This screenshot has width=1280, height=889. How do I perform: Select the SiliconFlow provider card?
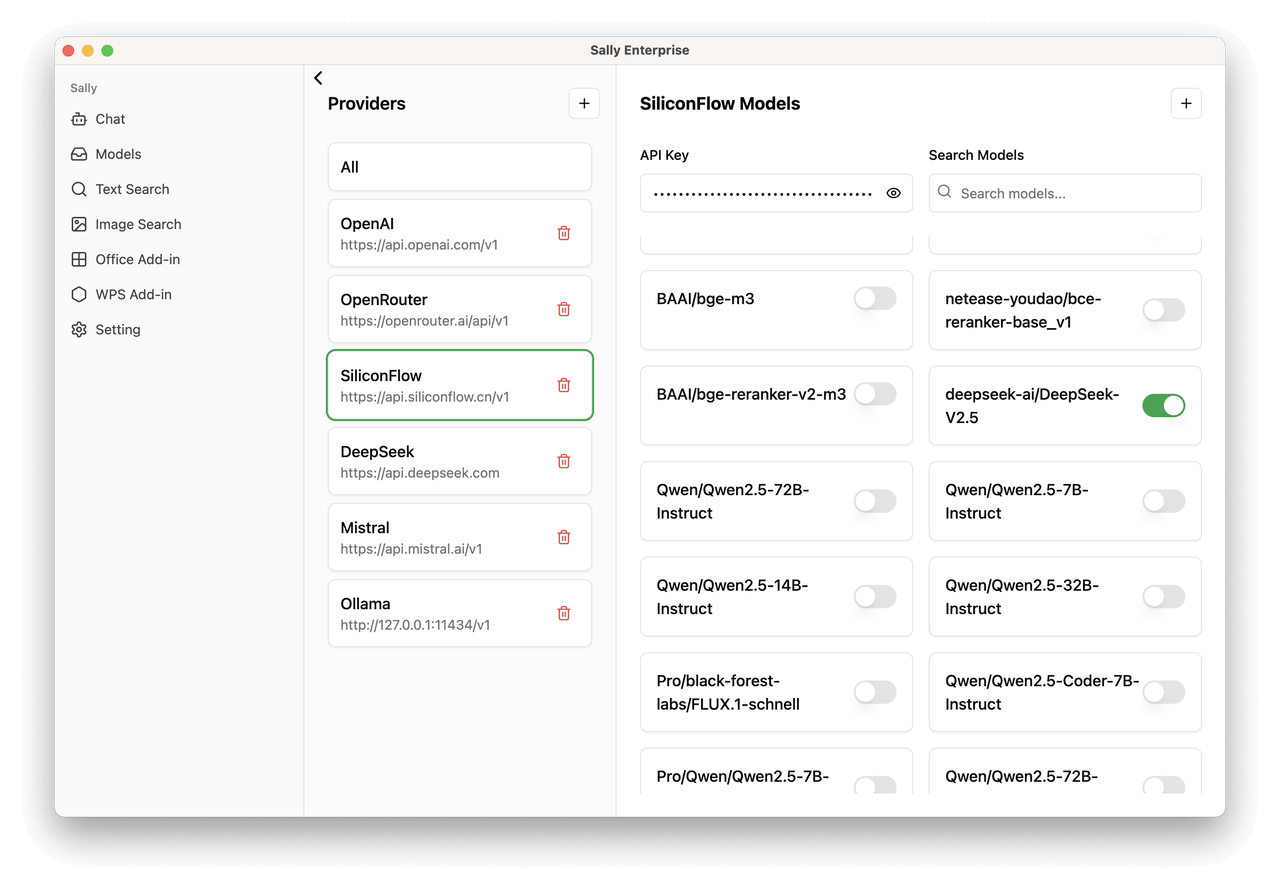pyautogui.click(x=460, y=385)
